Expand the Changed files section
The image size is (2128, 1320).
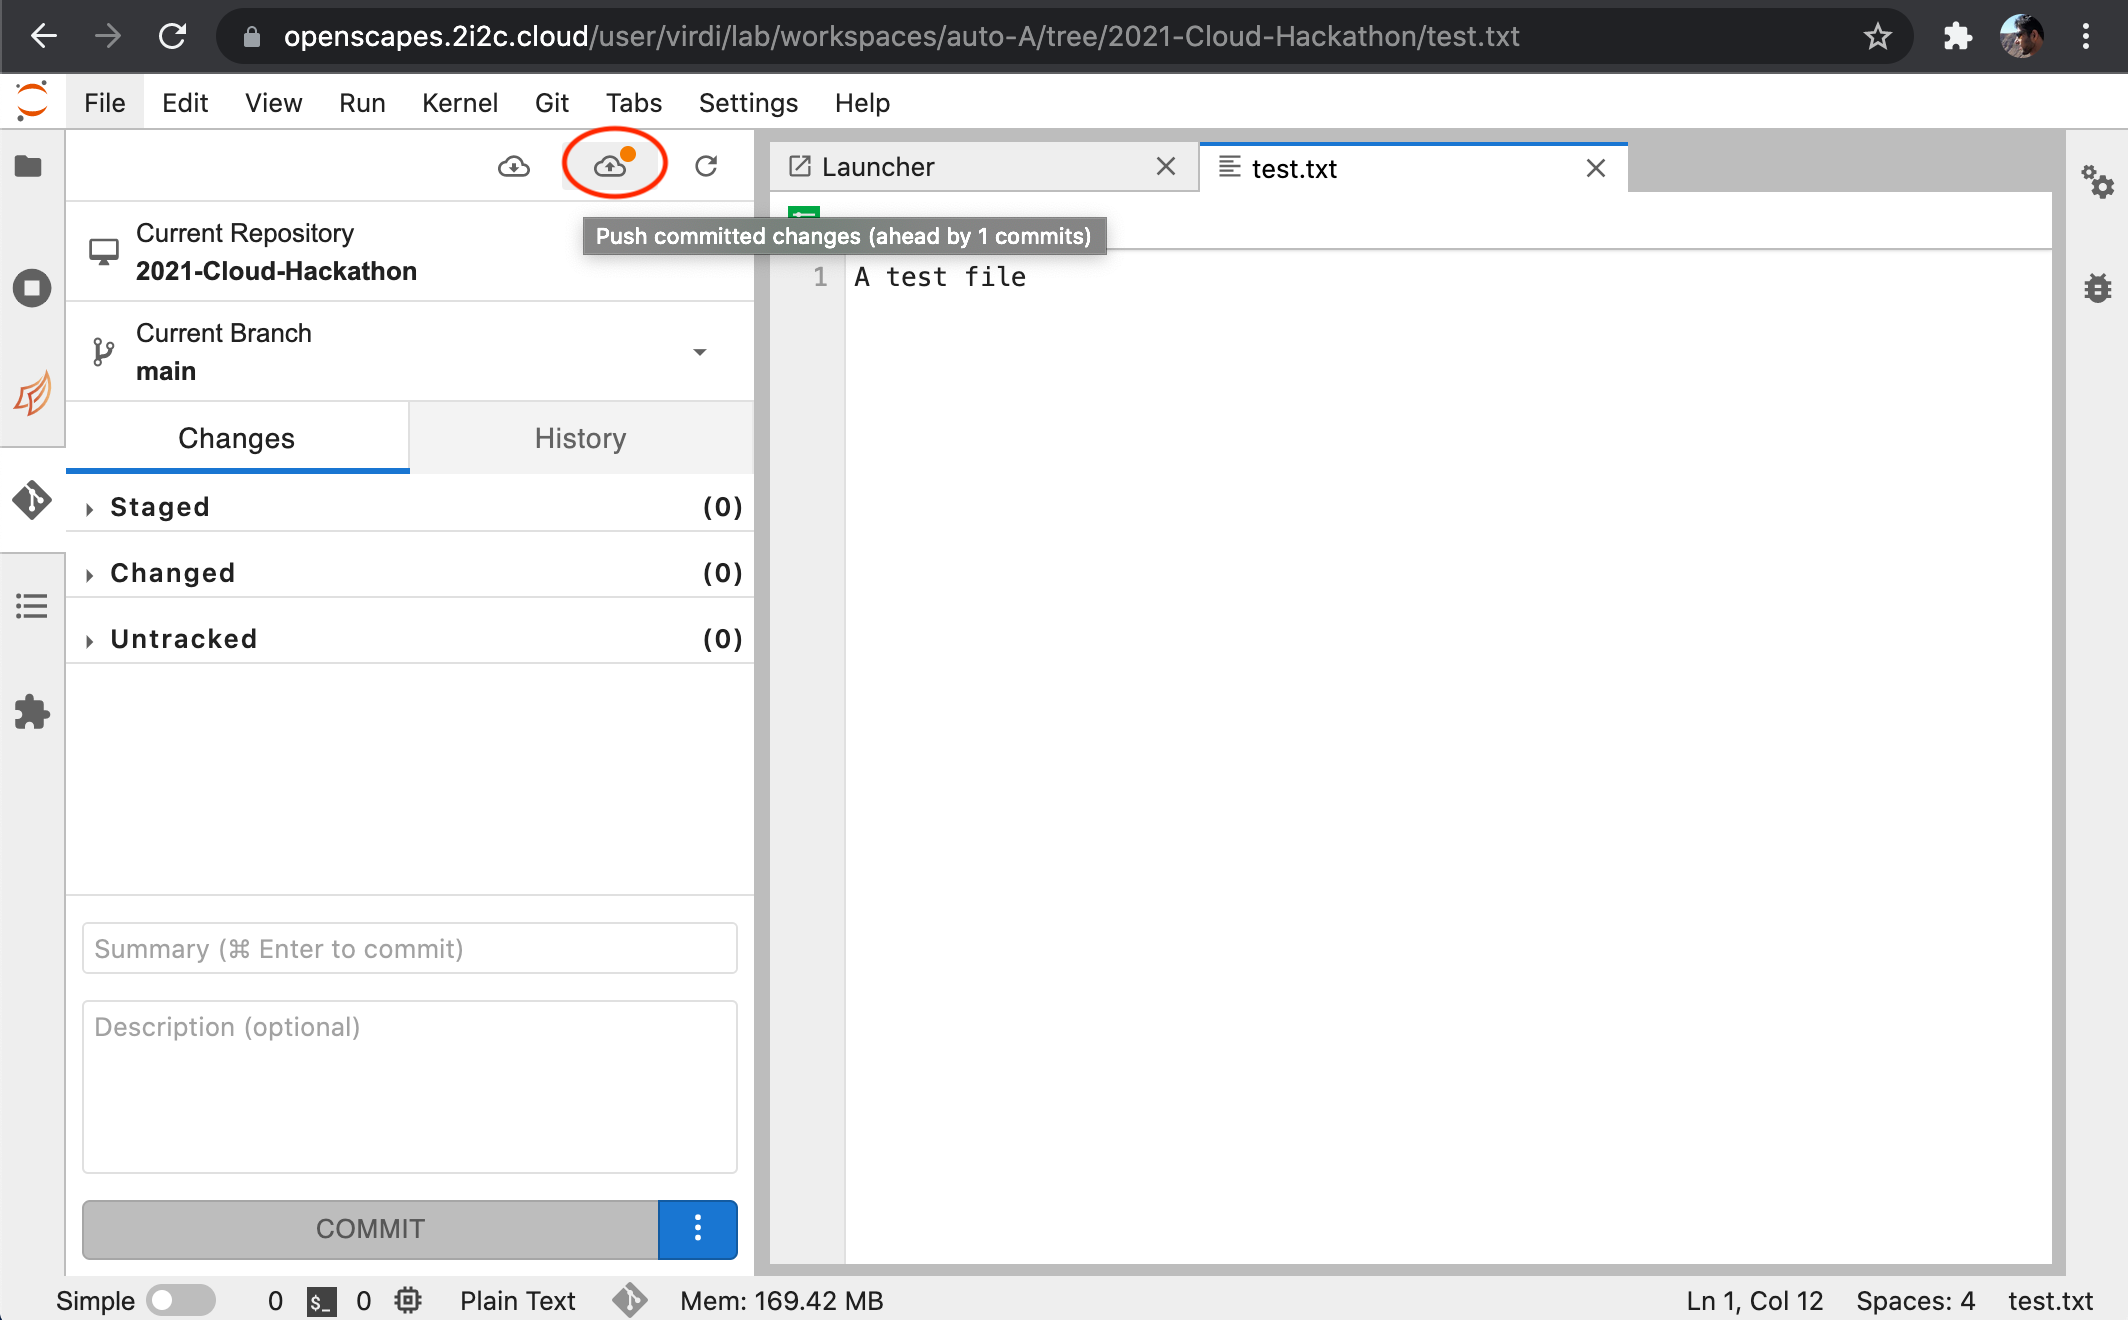pos(172,573)
